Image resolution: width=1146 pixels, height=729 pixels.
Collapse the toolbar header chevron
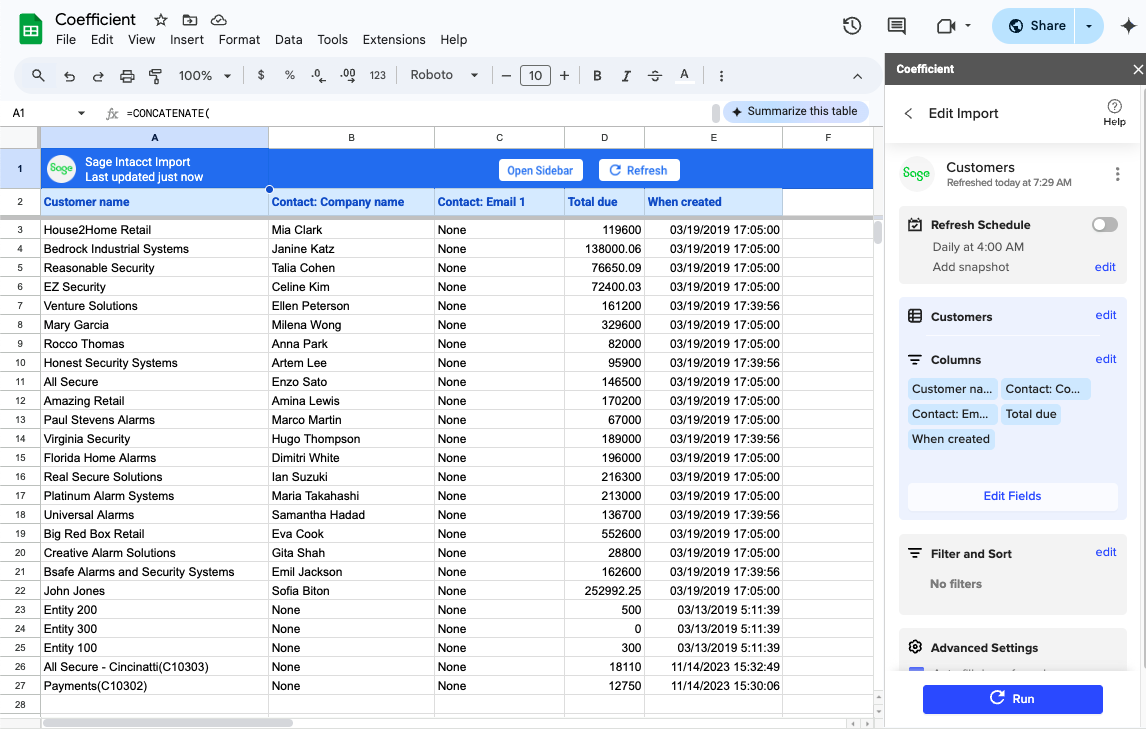pos(857,76)
